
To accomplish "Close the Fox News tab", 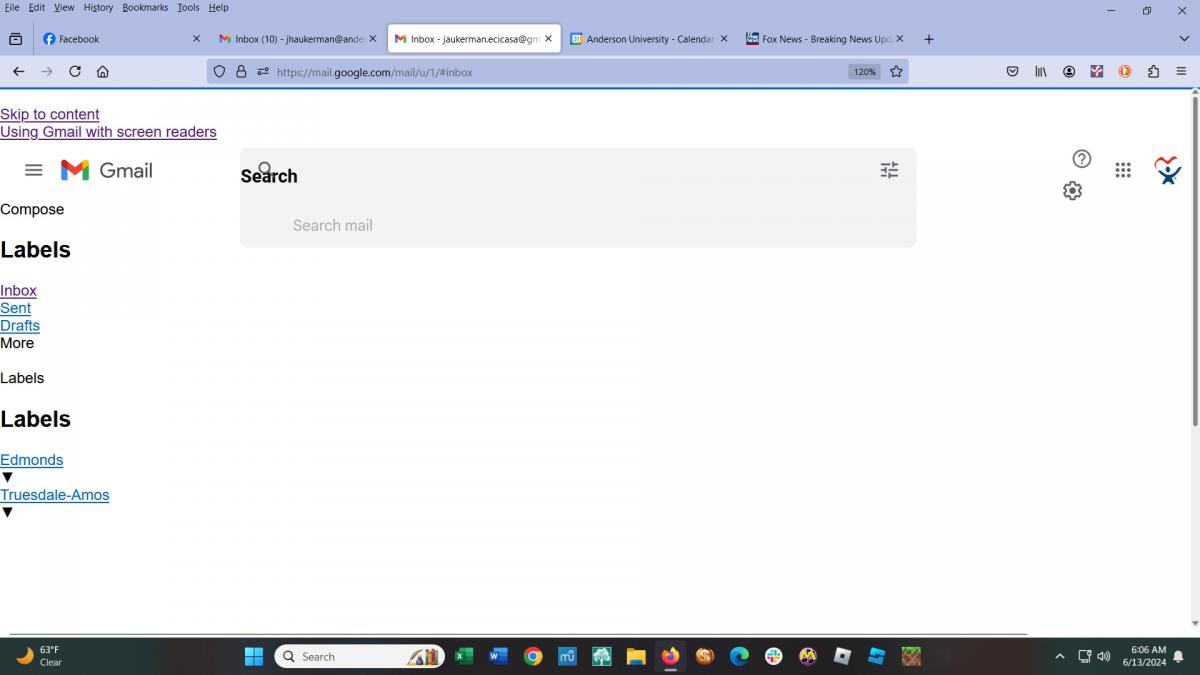I will tap(900, 39).
